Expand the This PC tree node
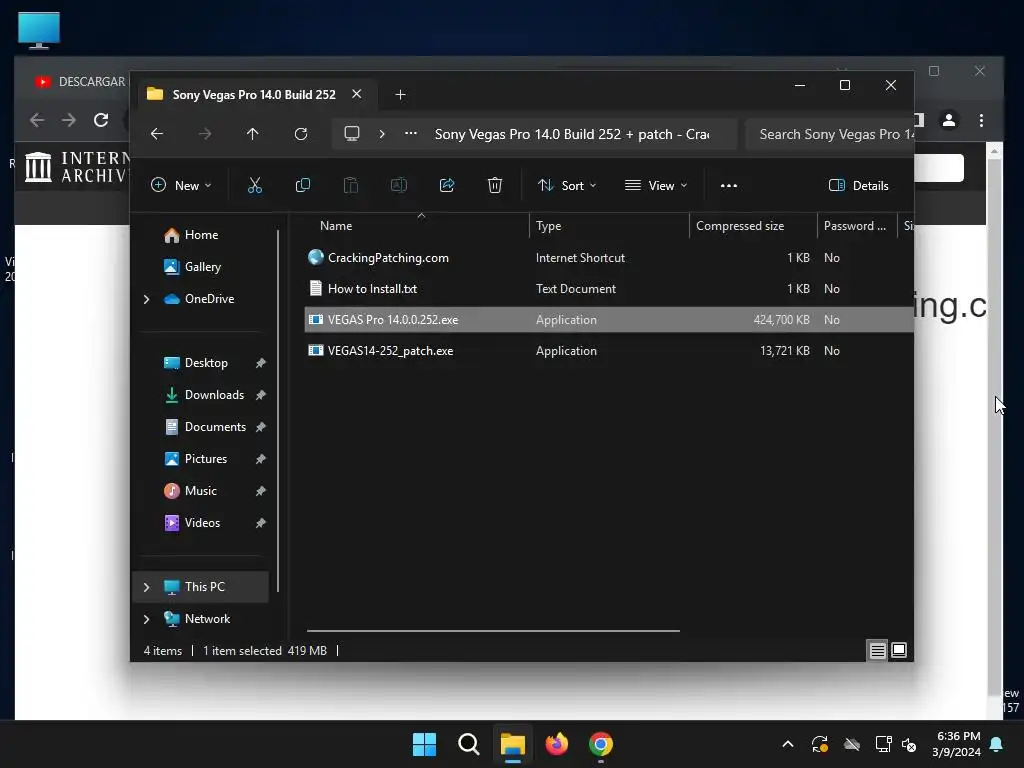 (146, 587)
